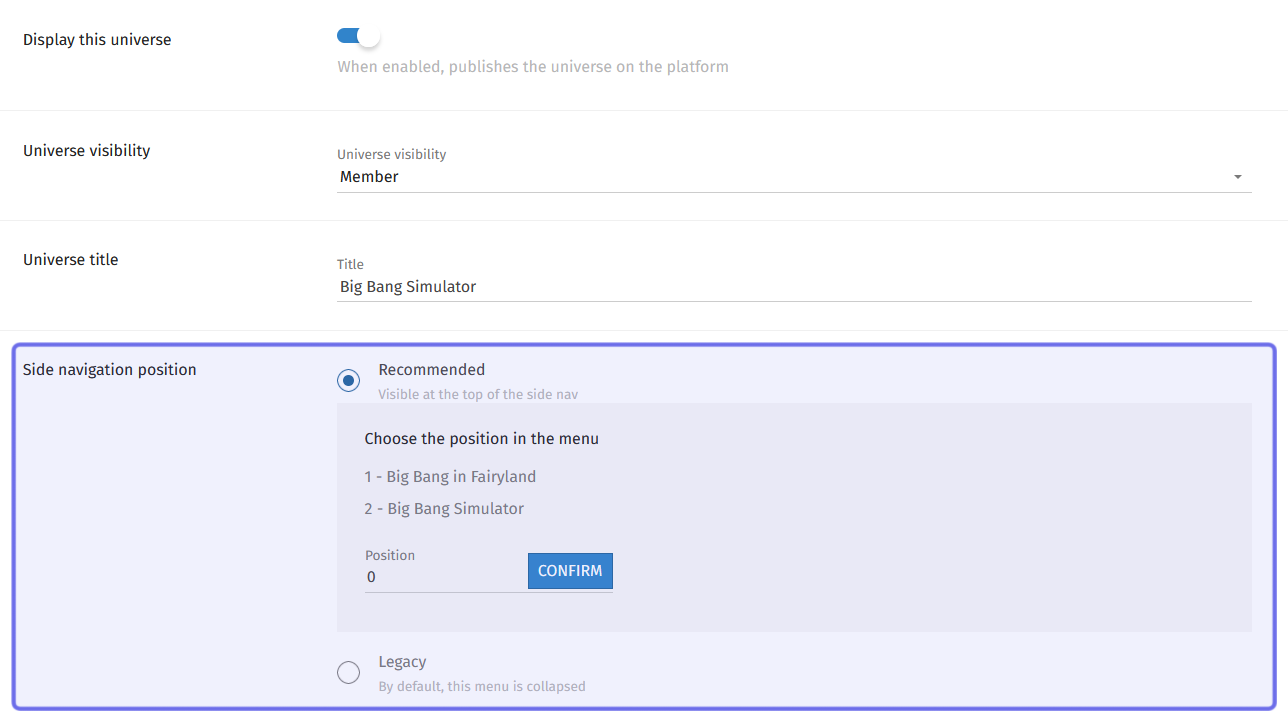The height and width of the screenshot is (720, 1288).
Task: Click the Member value in visibility selector
Action: [x=369, y=177]
